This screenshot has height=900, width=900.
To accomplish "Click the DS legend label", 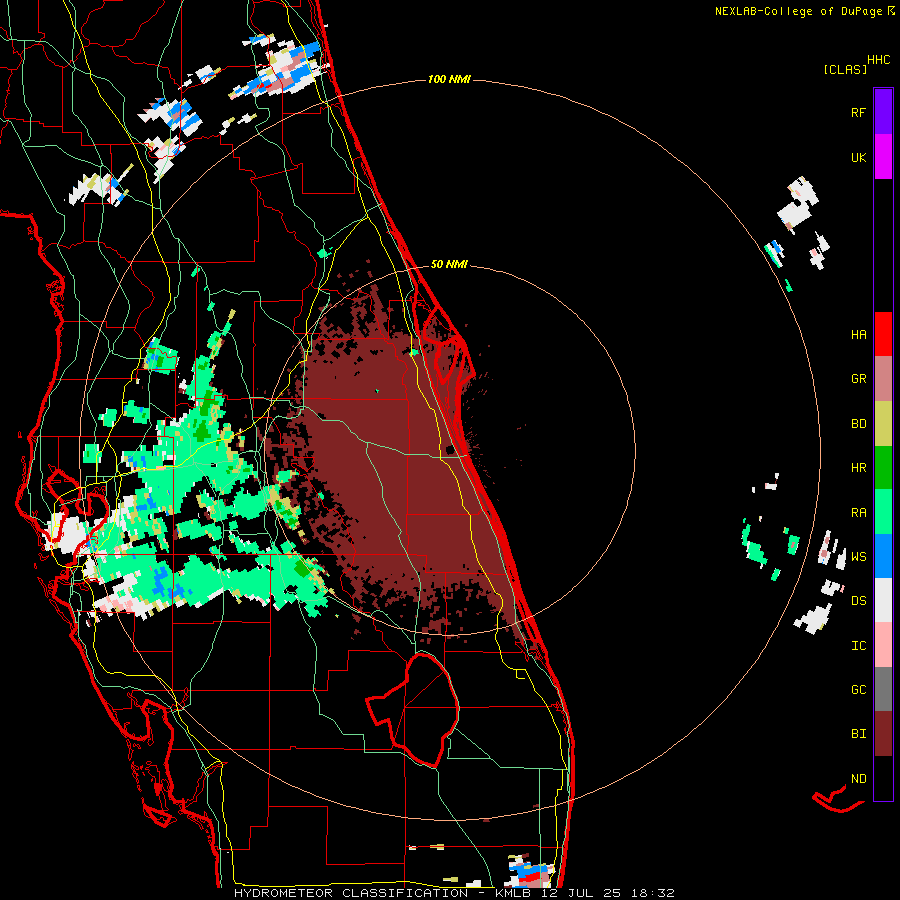I will (858, 601).
